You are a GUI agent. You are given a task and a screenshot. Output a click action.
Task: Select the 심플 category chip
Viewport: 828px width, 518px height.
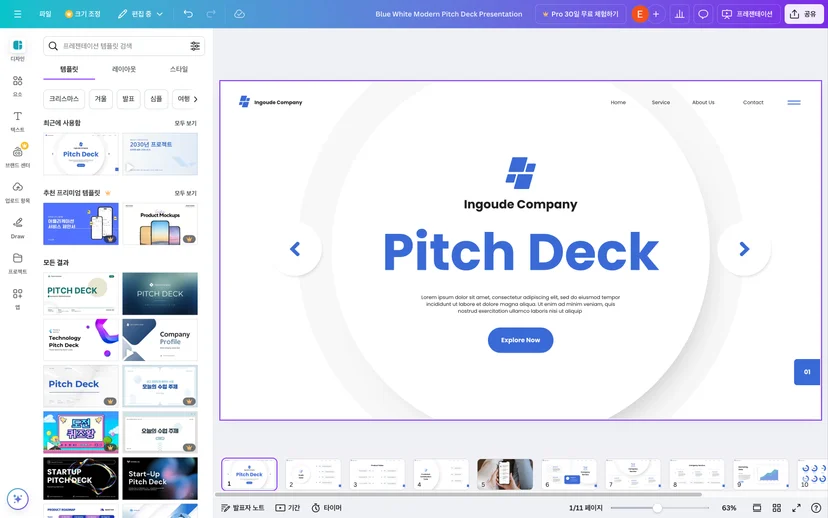(156, 99)
